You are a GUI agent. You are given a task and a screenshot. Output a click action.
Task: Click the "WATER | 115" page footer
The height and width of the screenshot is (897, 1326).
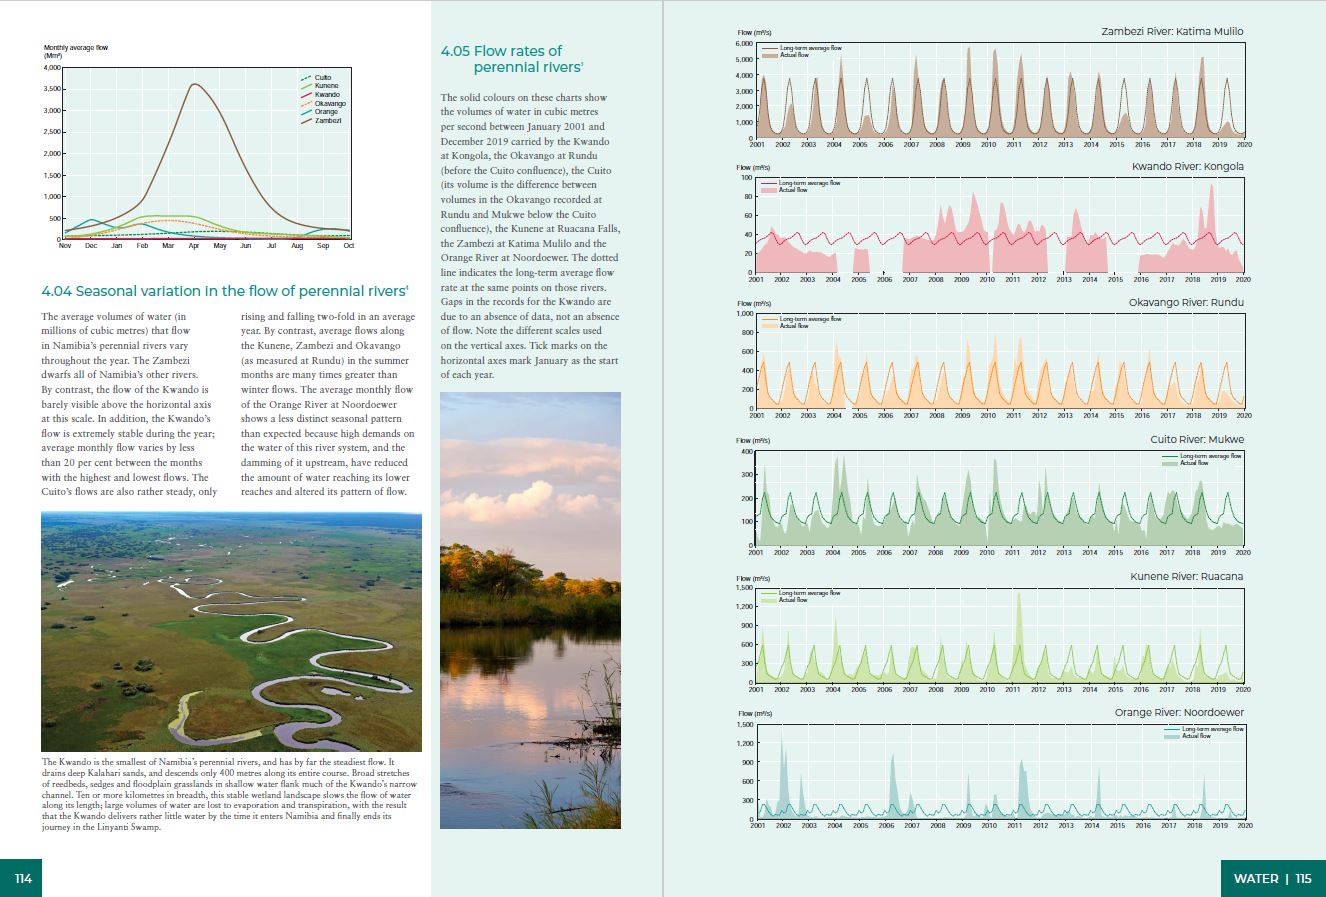click(x=1272, y=879)
